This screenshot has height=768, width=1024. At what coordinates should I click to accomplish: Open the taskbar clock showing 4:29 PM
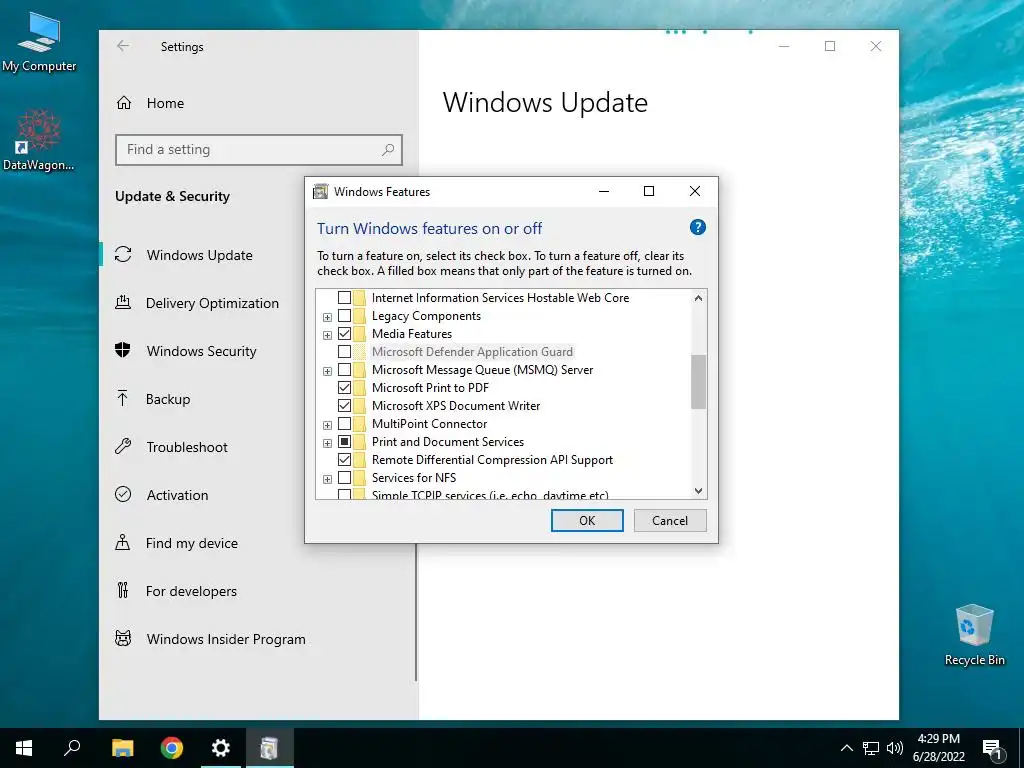938,748
